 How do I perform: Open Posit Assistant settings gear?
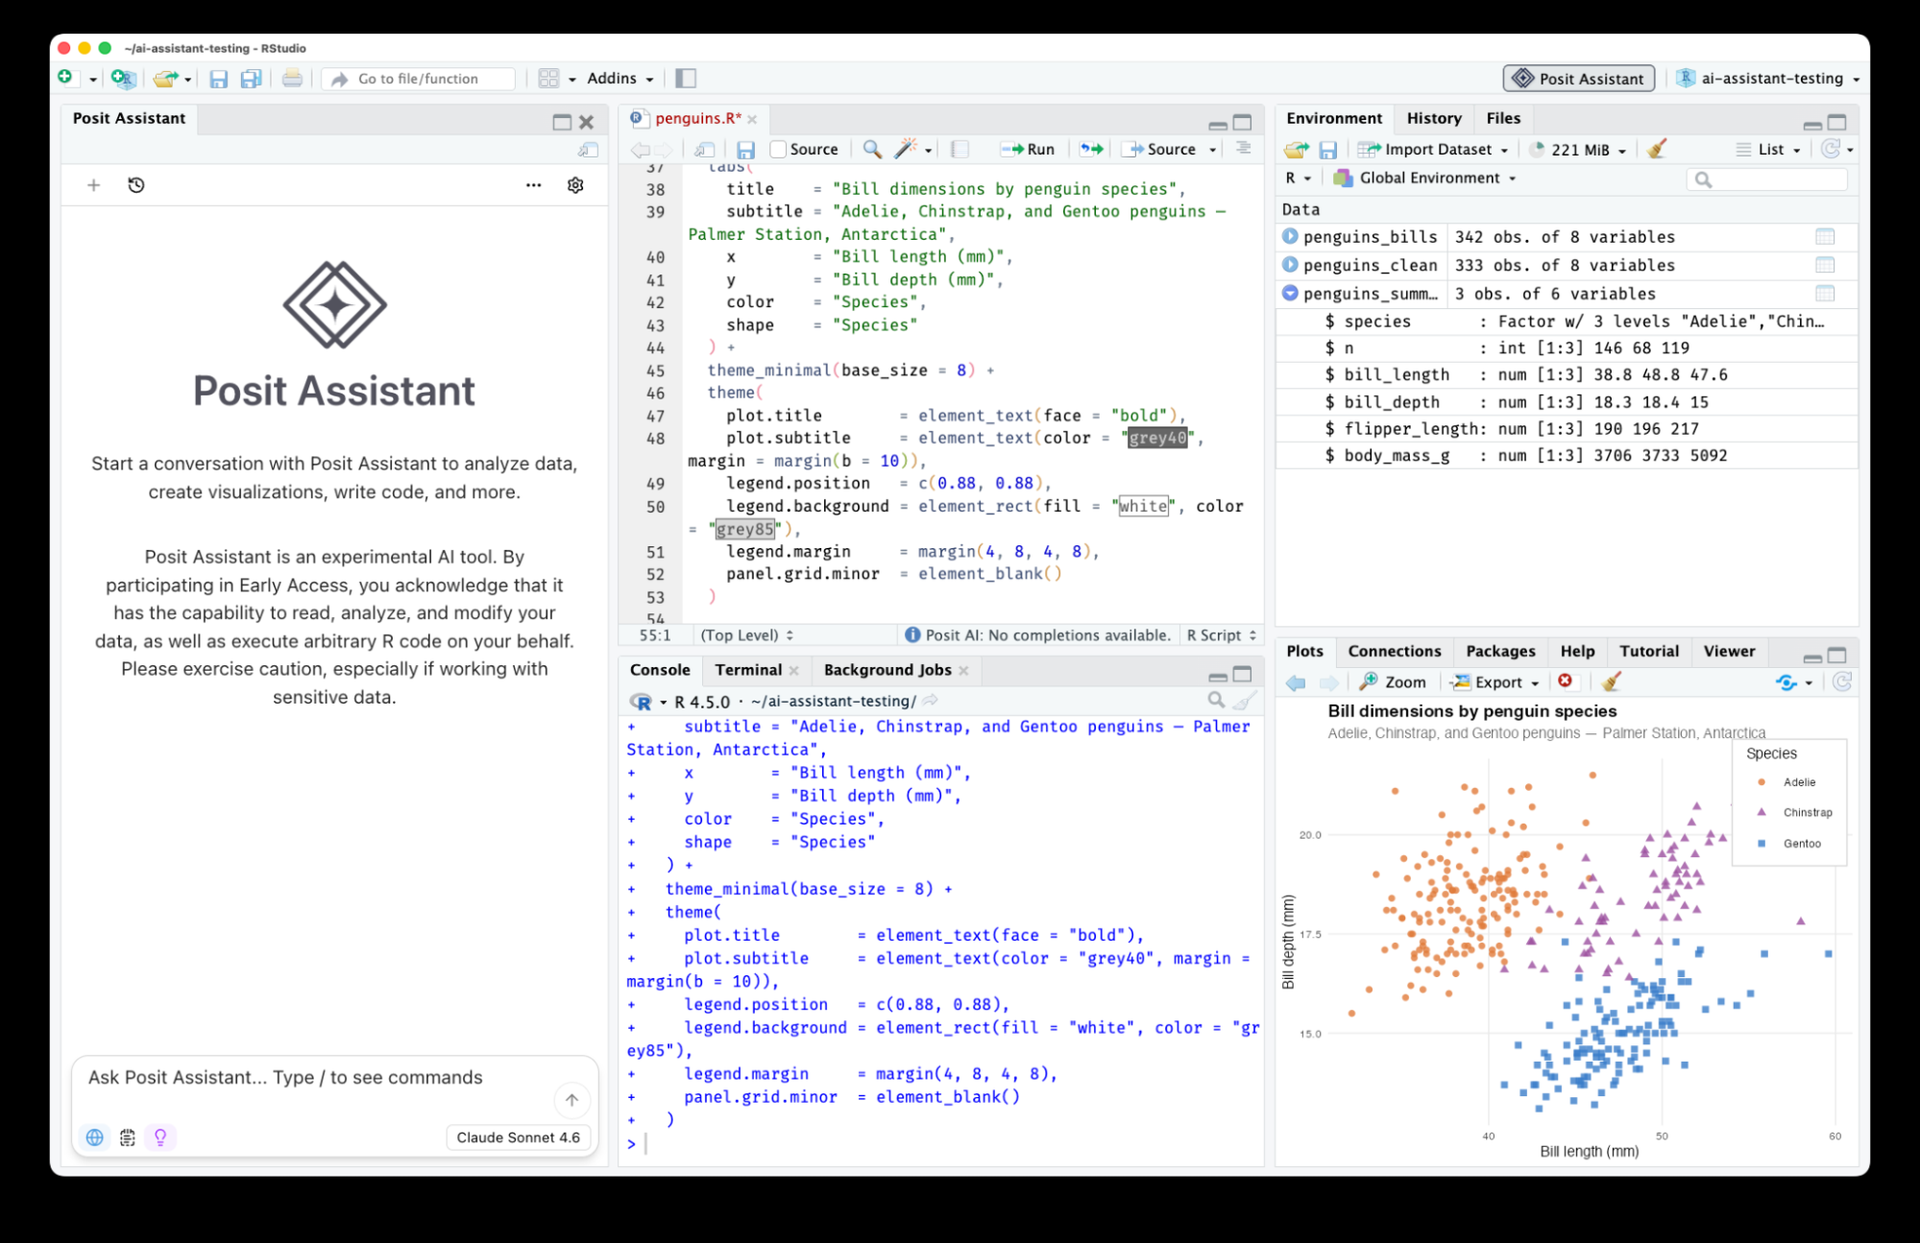click(x=575, y=185)
